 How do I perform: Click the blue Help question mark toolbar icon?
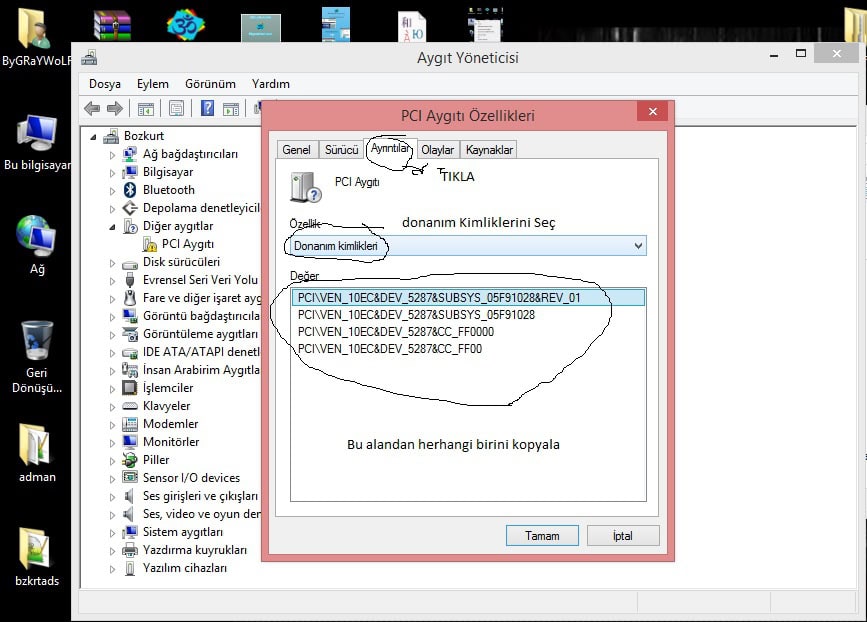[x=207, y=108]
